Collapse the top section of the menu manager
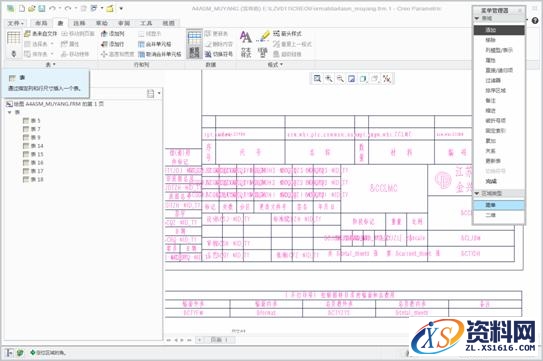543x361 pixels. coord(477,18)
